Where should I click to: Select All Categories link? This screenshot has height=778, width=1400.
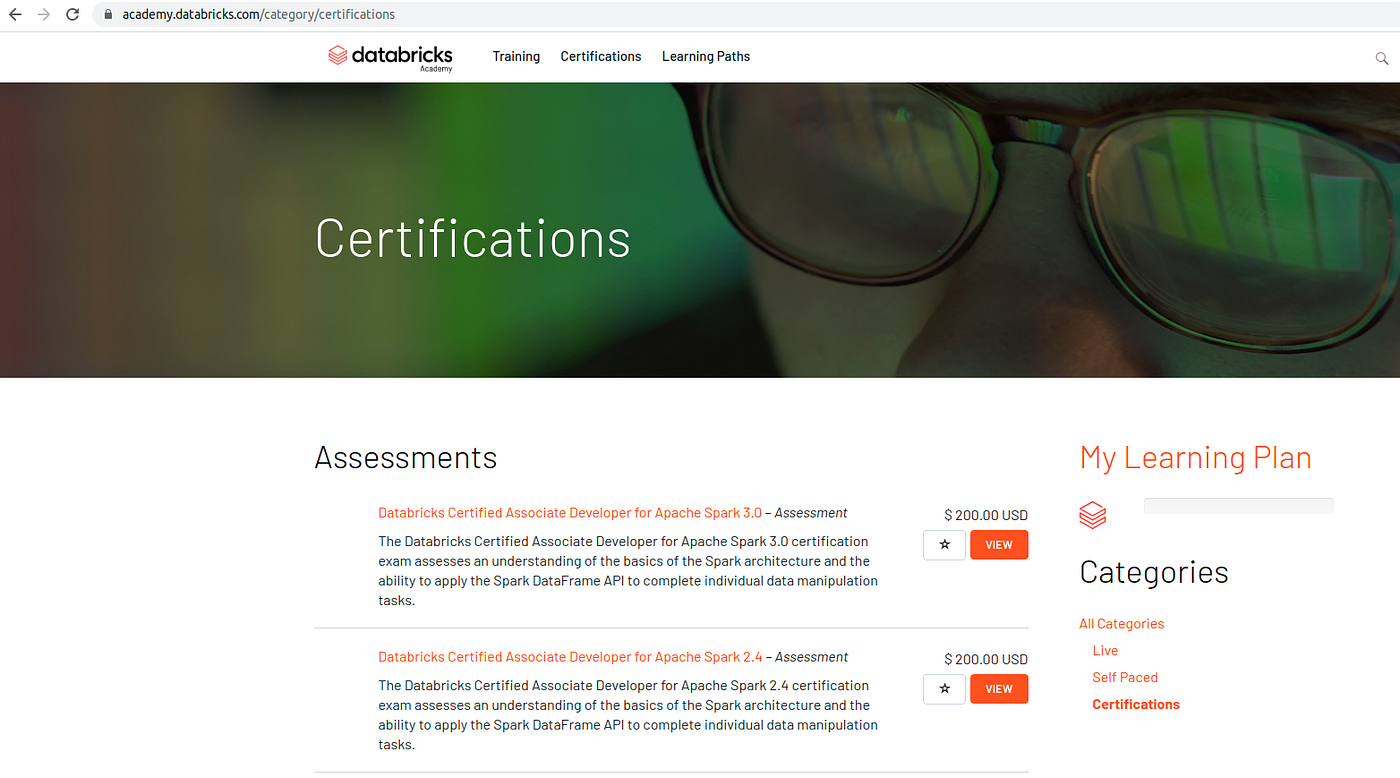pos(1122,624)
